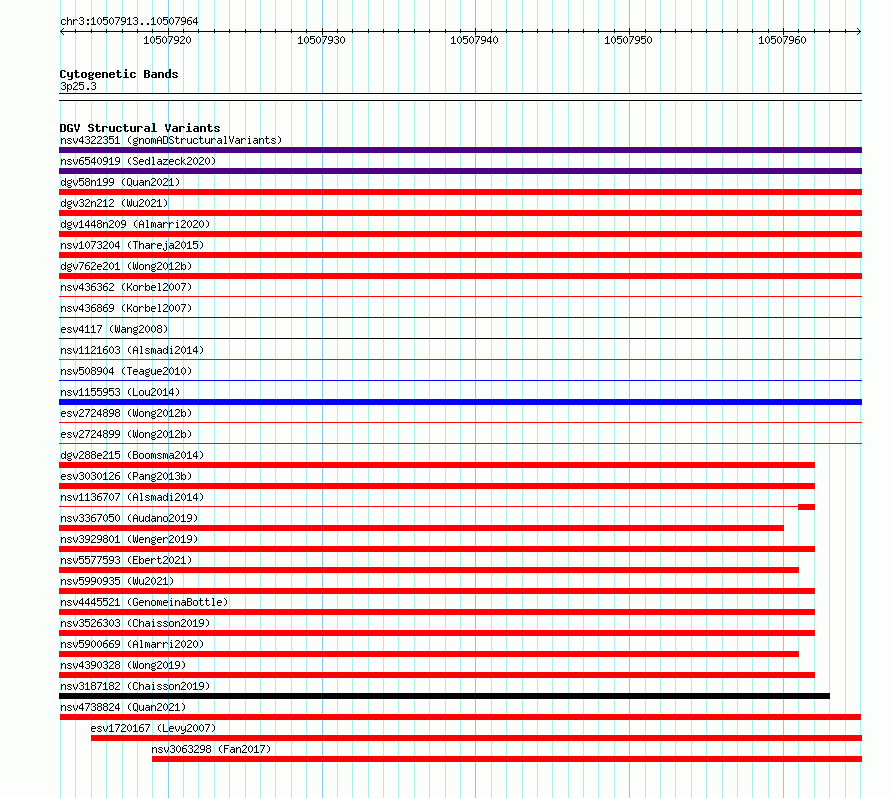Select the black bar for nsv3187182 Chaisson2019
The height and width of the screenshot is (798, 890).
[x=444, y=696]
